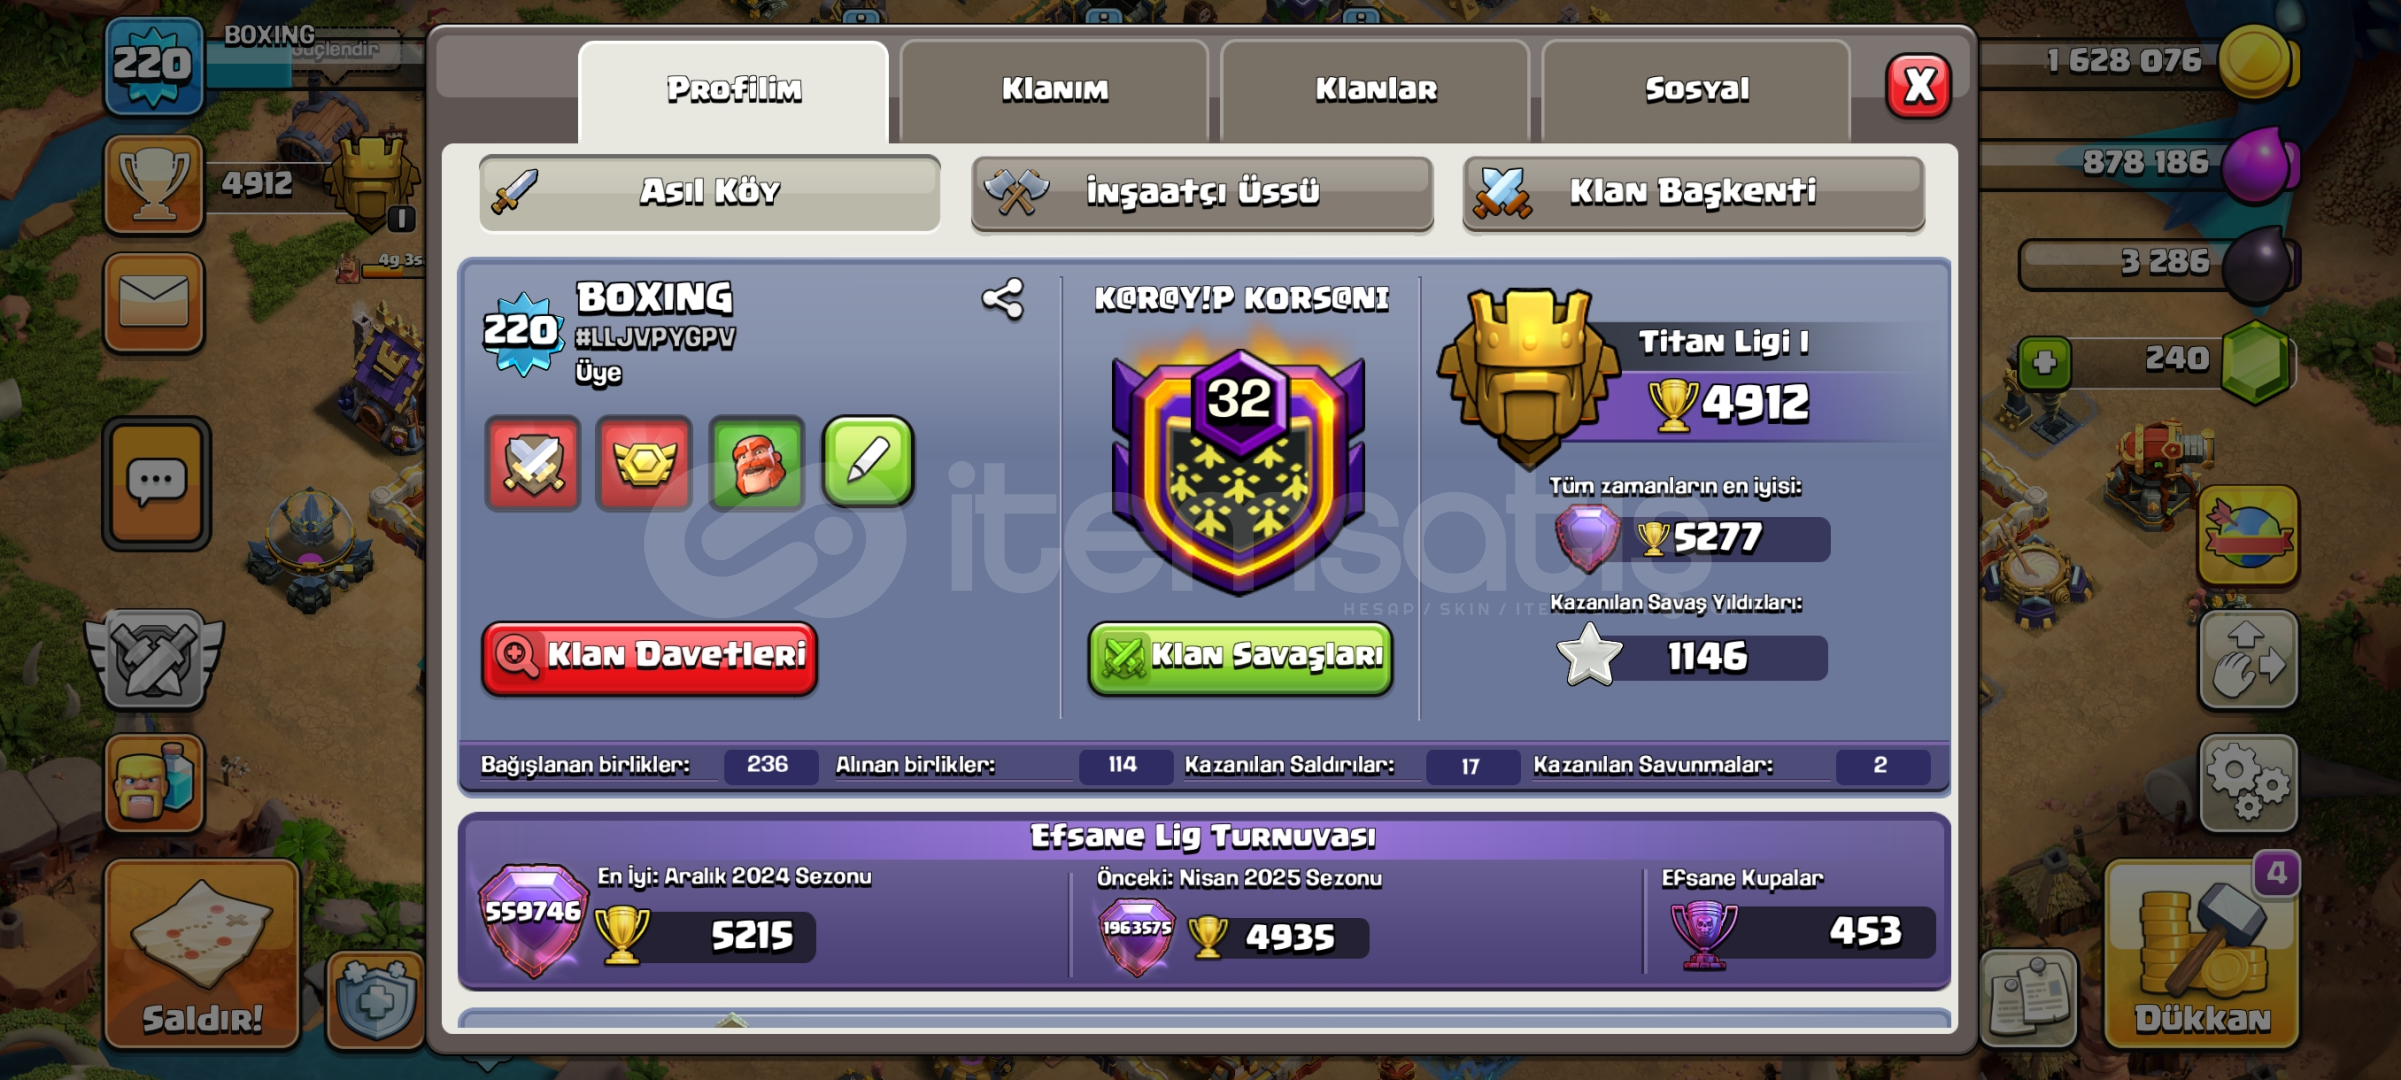This screenshot has height=1080, width=2401.
Task: Open the Klanlar tab
Action: 1376,90
